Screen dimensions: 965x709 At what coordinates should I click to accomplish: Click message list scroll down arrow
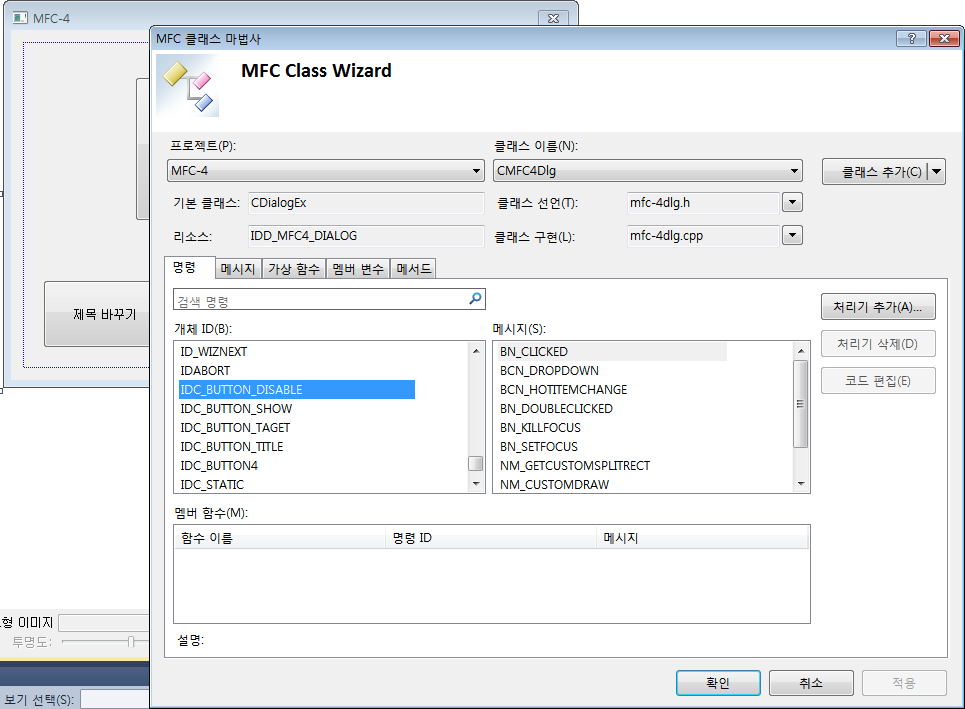pos(801,484)
